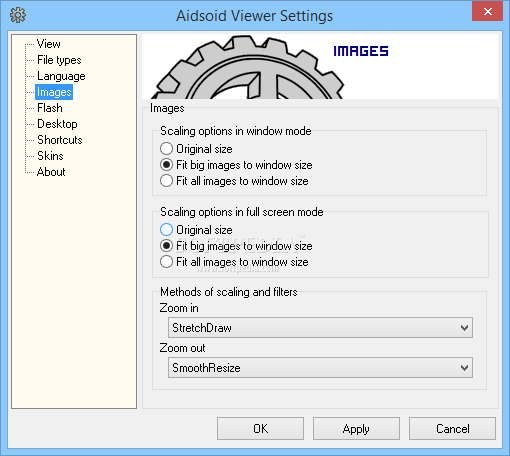510x456 pixels.
Task: Click the IMAGES header title text
Action: [361, 51]
